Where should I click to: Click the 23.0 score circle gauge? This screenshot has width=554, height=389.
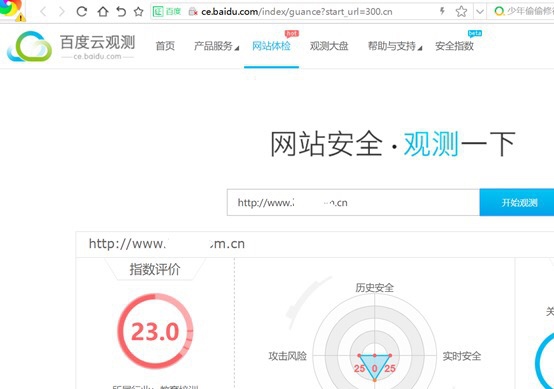(155, 331)
